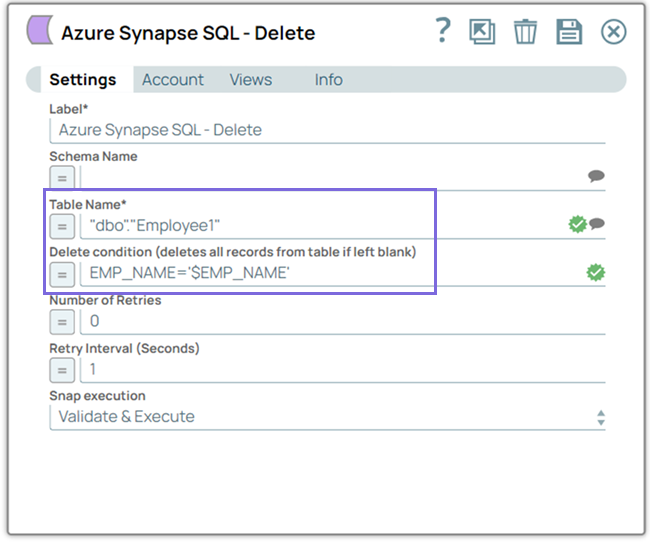650x543 pixels.
Task: Click the 'Snap execution' label
Action: [x=97, y=396]
